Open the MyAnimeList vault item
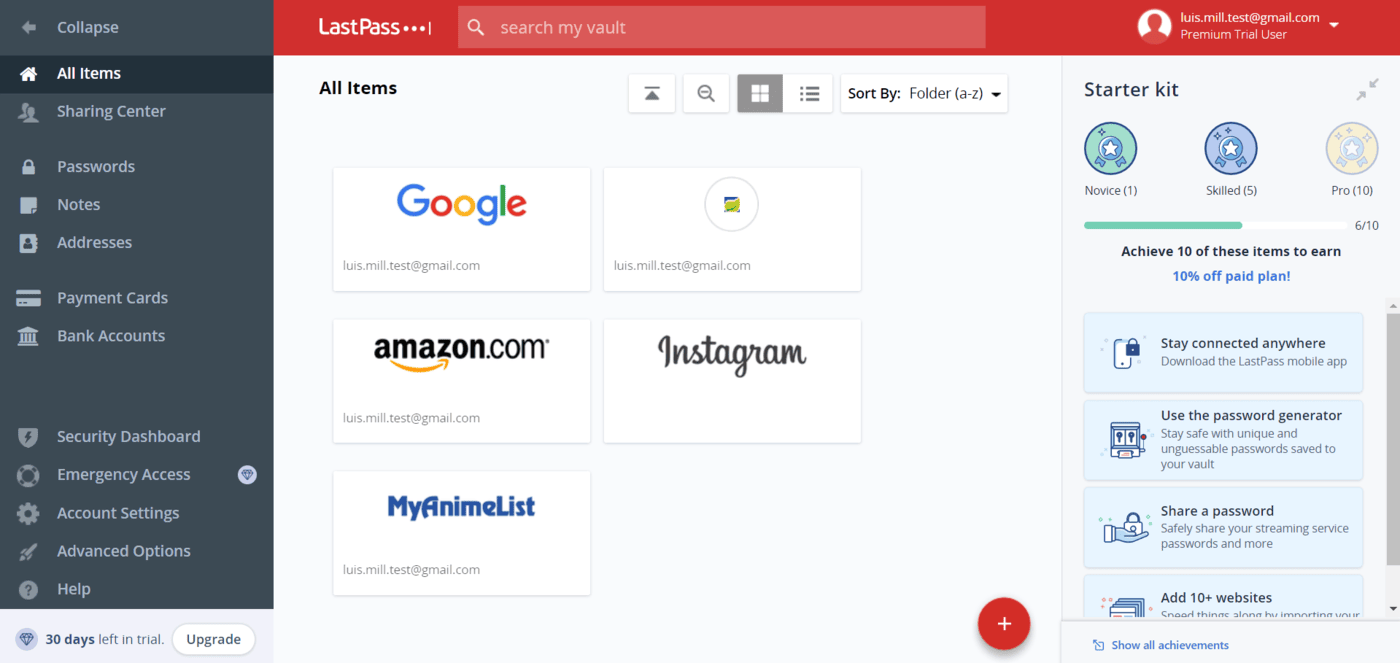 462,533
